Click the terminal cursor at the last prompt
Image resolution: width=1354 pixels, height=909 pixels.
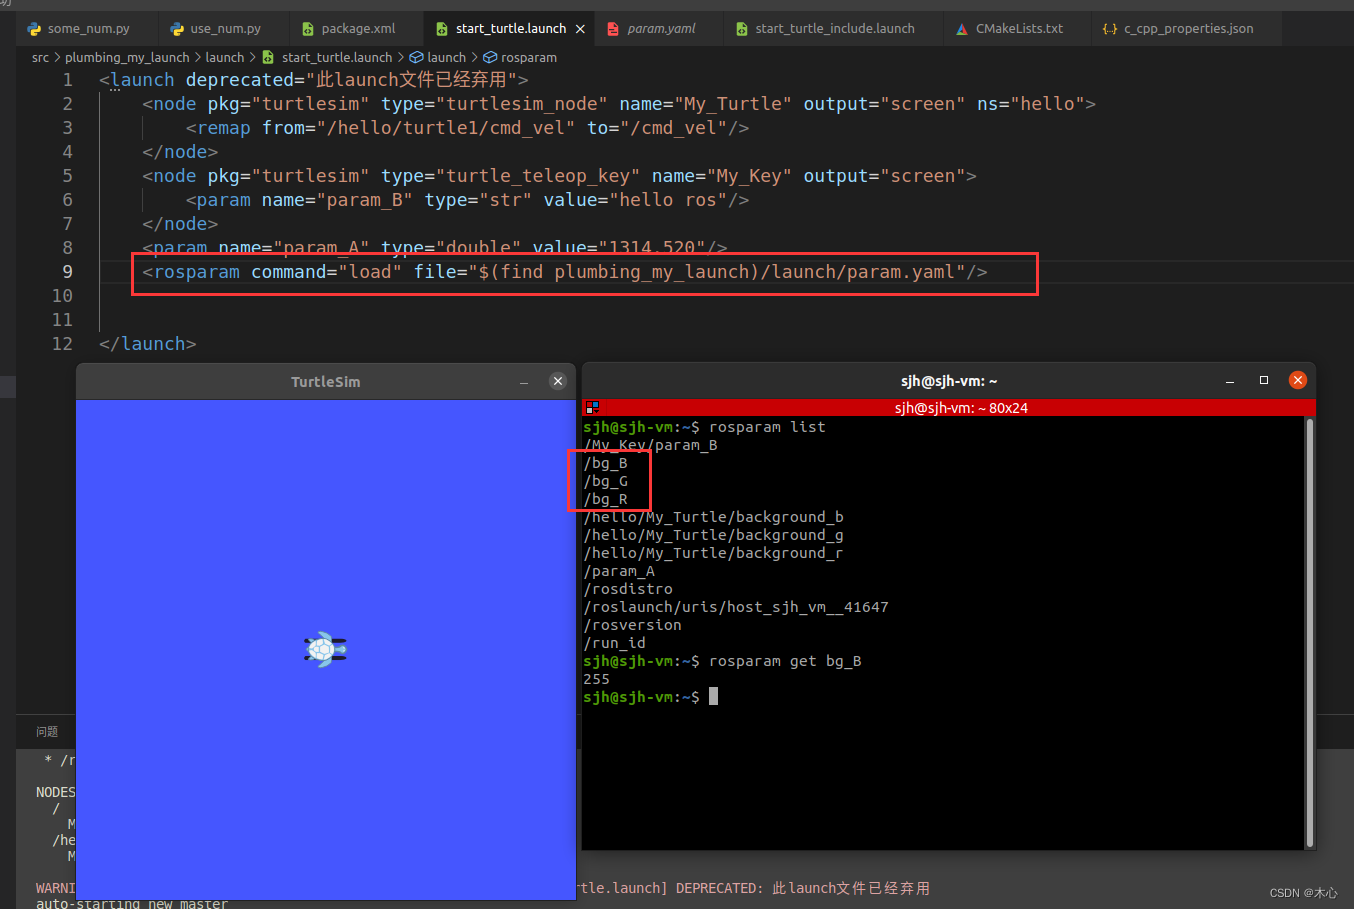pos(713,697)
